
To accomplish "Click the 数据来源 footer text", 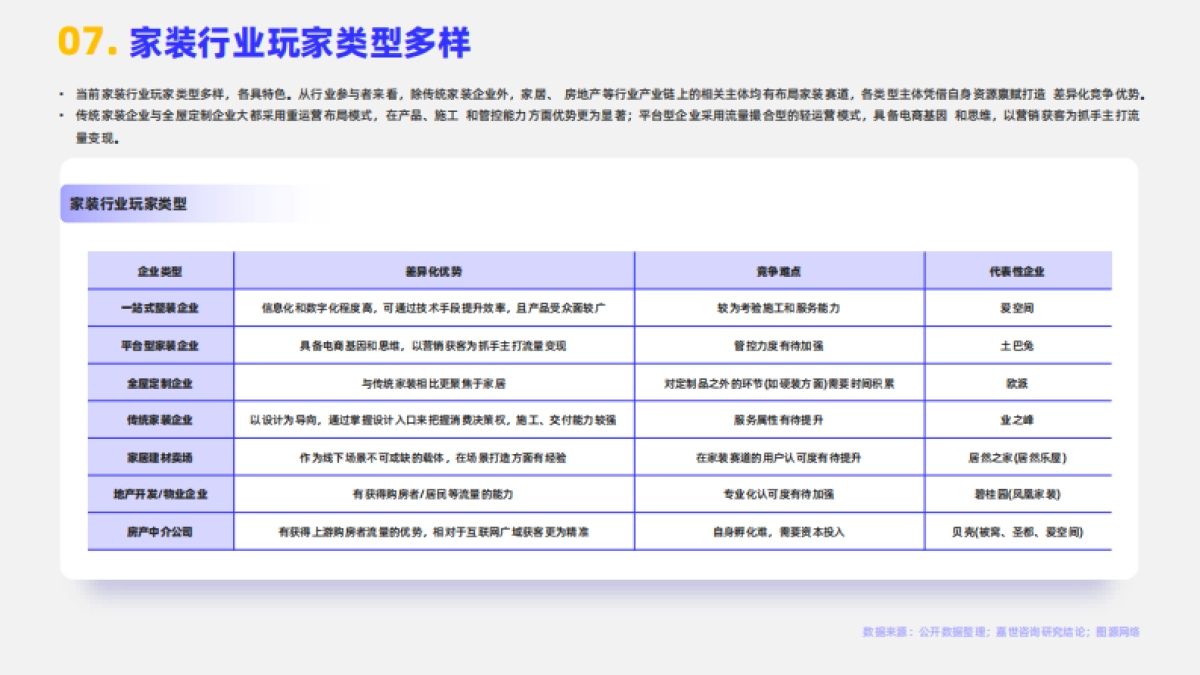I will (x=1000, y=633).
